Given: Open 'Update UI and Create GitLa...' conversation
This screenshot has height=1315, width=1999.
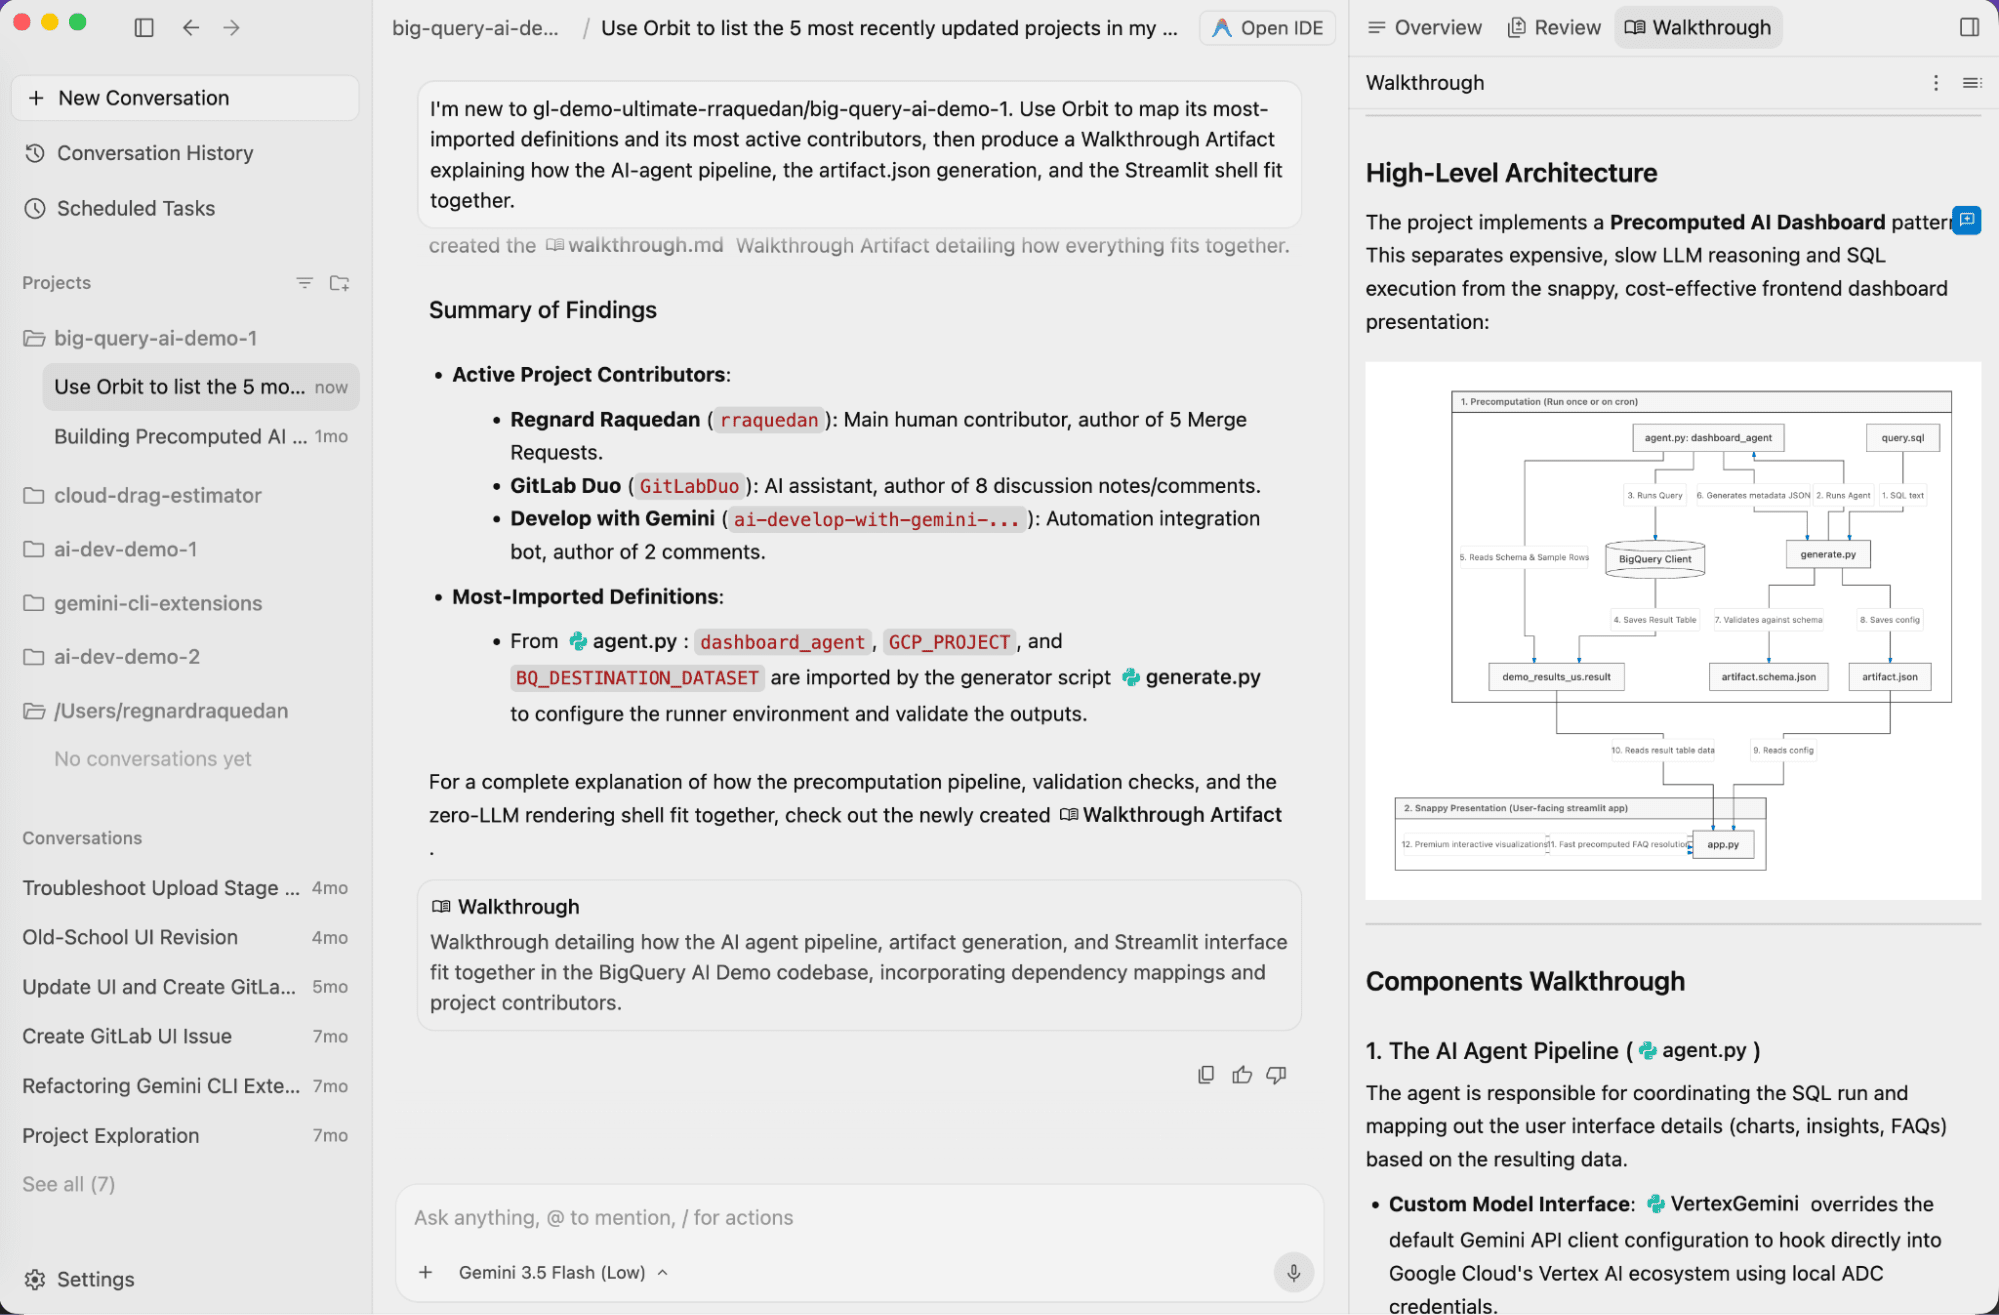Looking at the screenshot, I should pos(185,987).
